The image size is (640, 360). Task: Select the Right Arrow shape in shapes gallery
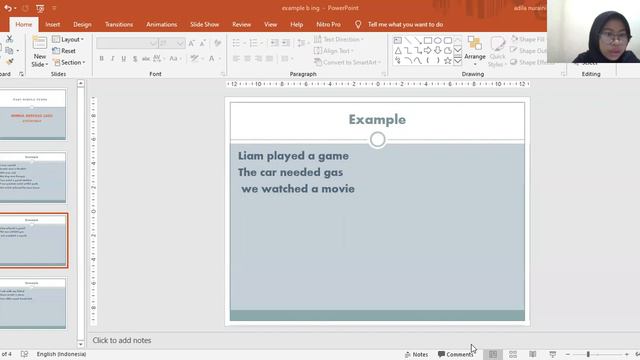pos(427,50)
